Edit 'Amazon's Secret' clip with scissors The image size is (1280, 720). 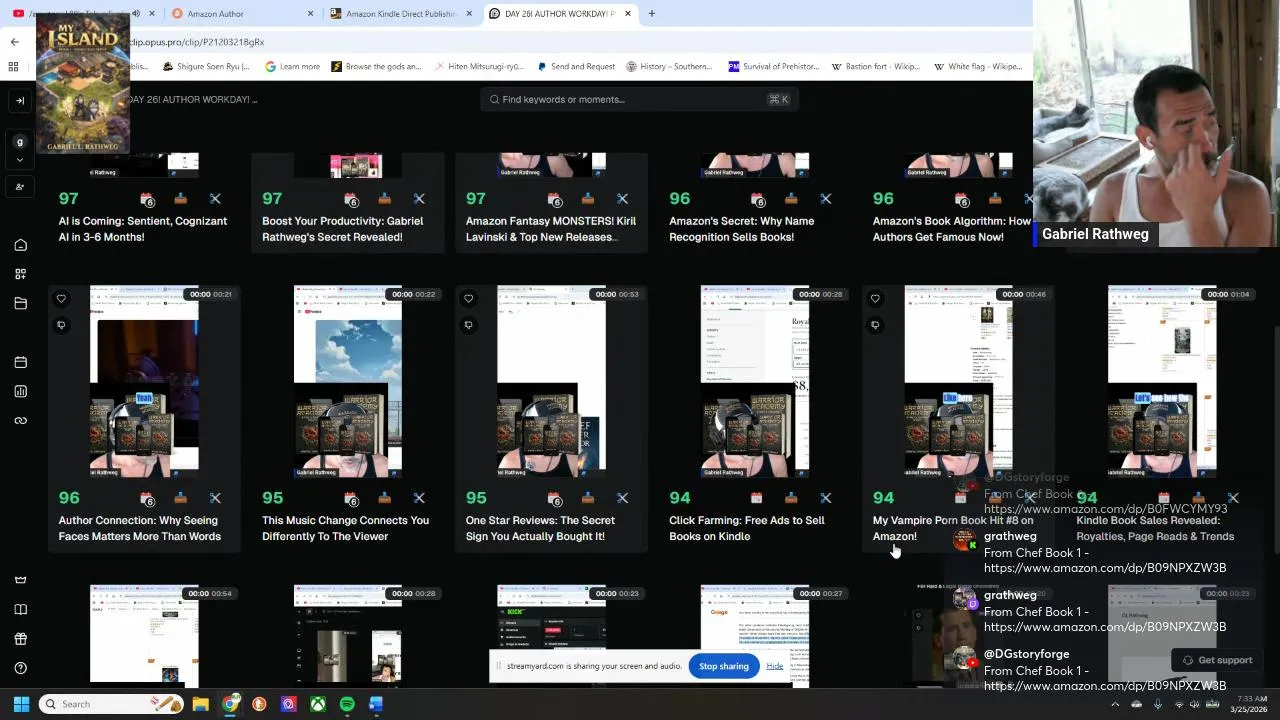(x=826, y=199)
